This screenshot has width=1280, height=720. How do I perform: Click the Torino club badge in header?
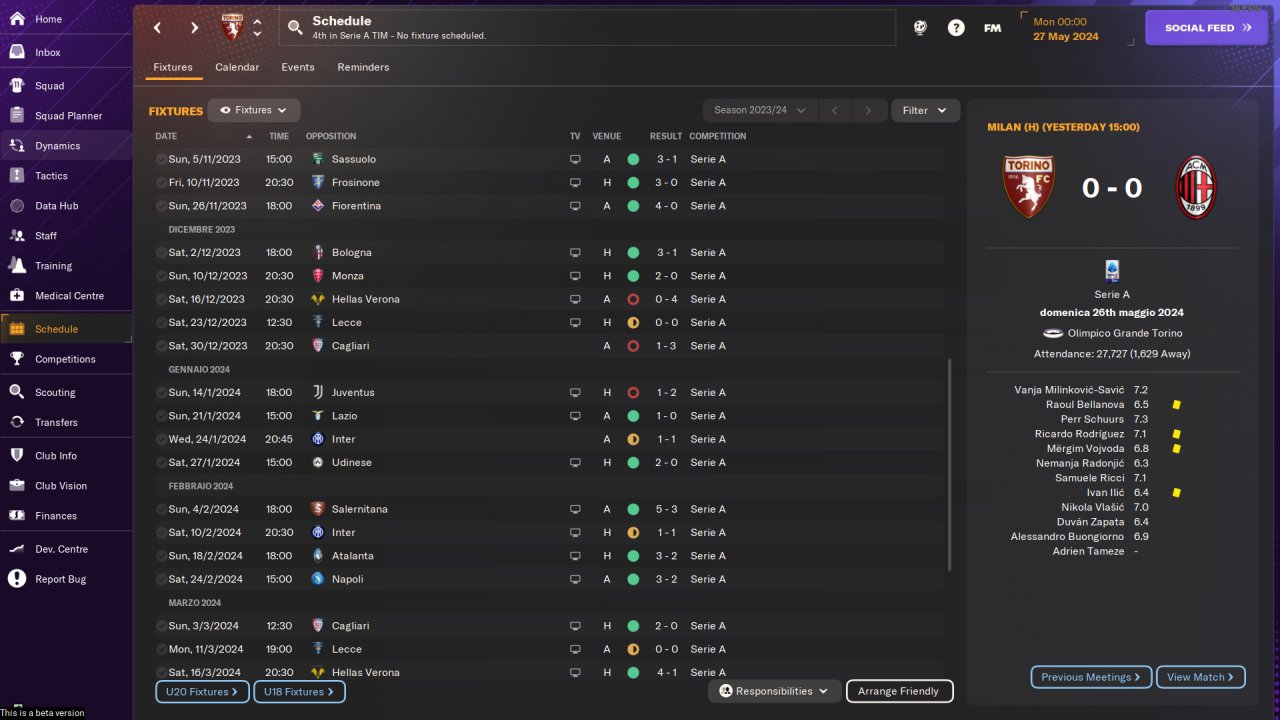pos(232,28)
